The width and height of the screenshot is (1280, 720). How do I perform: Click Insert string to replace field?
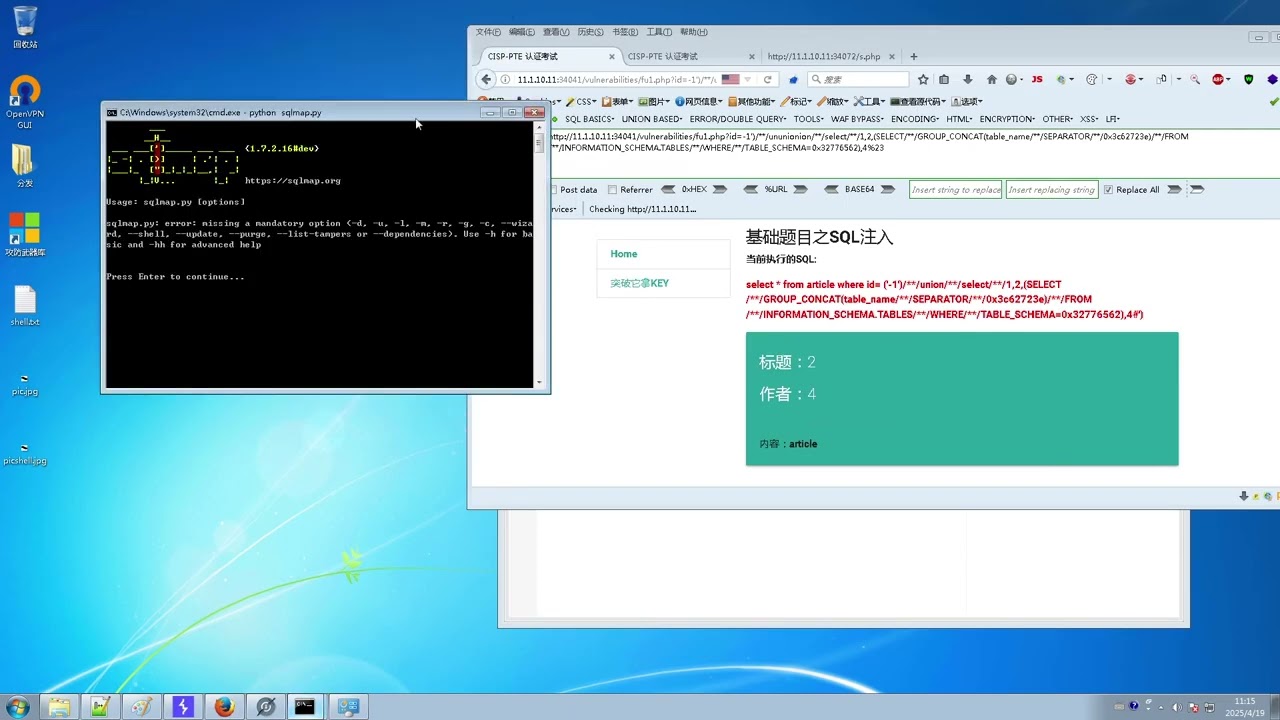click(955, 189)
